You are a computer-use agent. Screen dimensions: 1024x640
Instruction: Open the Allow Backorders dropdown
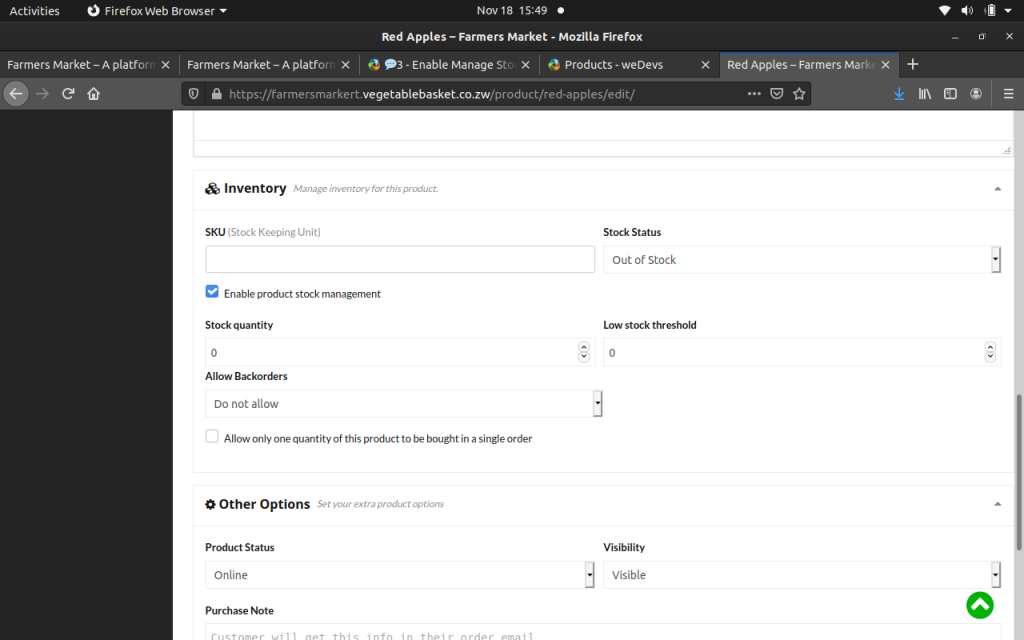coord(403,404)
